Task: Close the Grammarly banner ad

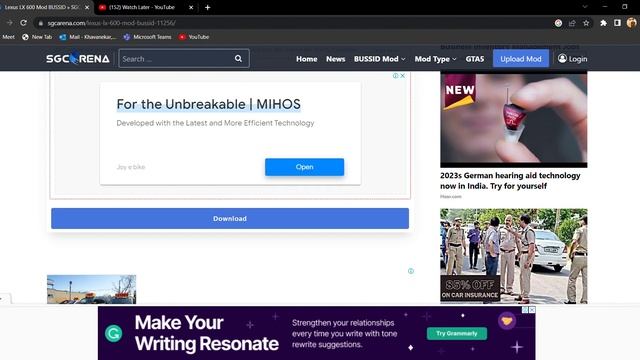Action: click(532, 310)
